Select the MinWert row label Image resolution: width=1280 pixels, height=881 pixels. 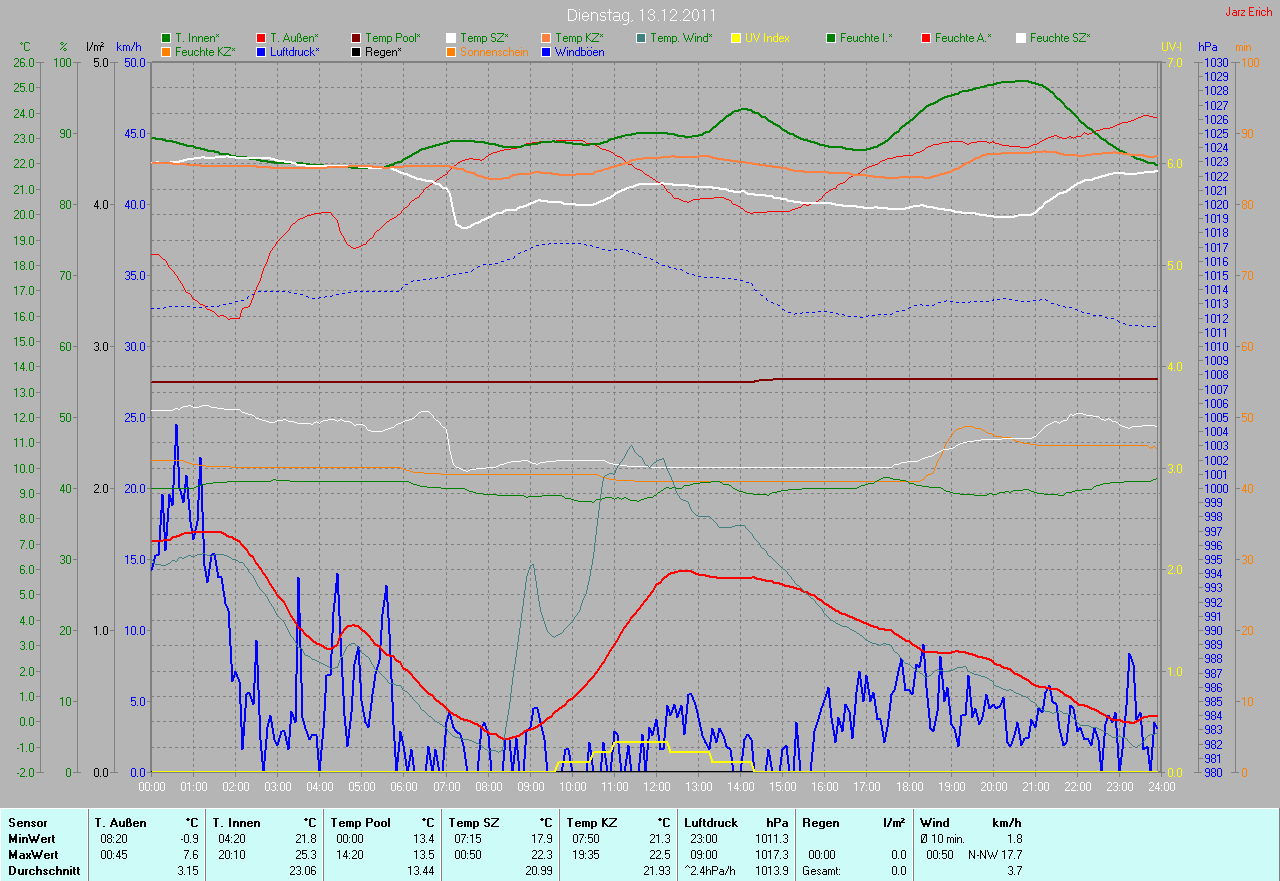pos(30,839)
